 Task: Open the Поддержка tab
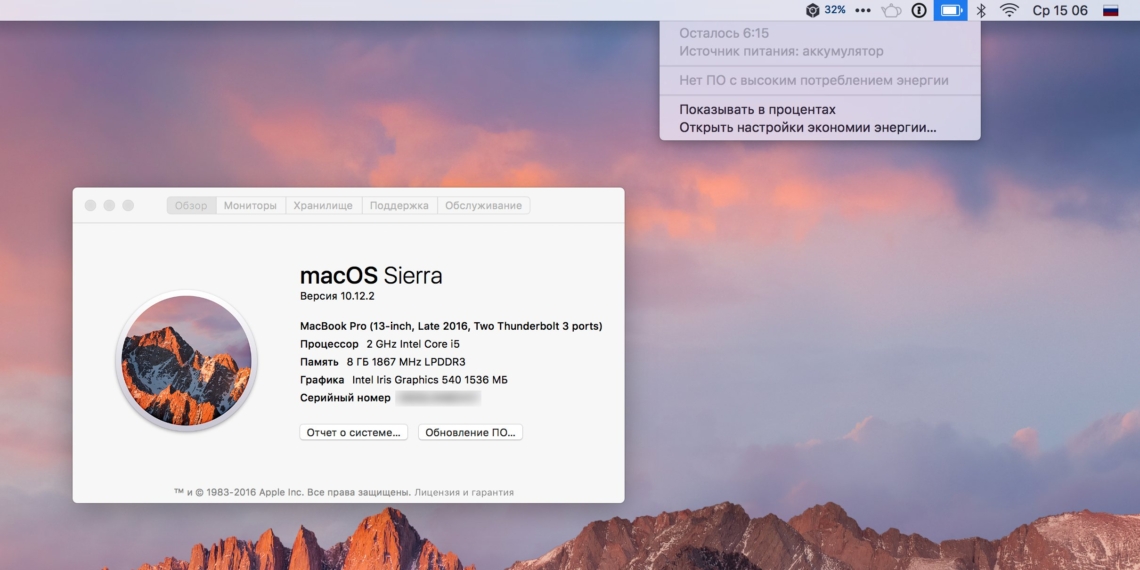399,205
